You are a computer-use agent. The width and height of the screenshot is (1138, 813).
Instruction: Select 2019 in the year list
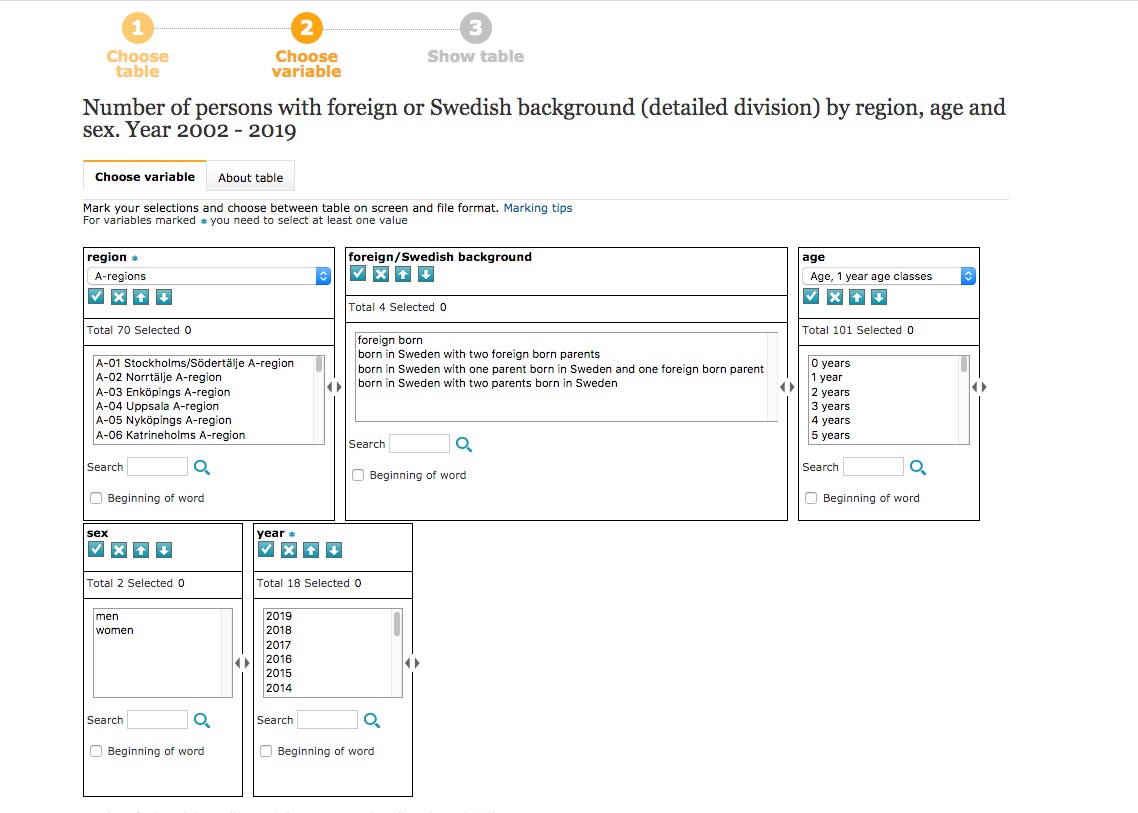pyautogui.click(x=279, y=616)
